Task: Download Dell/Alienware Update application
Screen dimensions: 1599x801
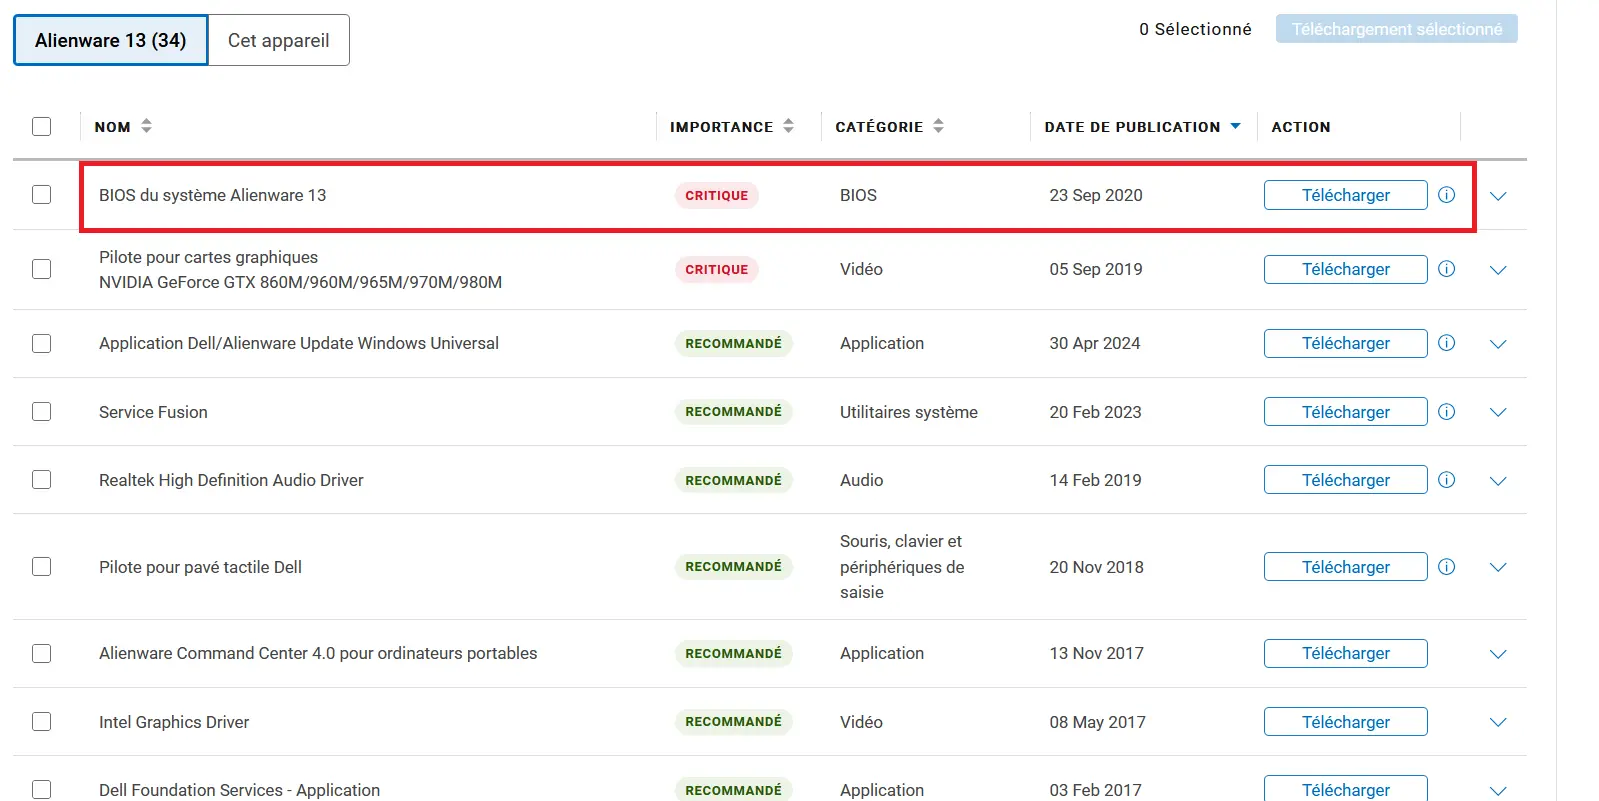Action: (x=1345, y=343)
